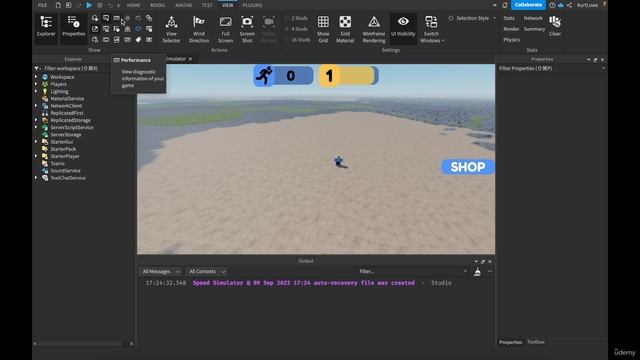
Task: Click the New file icon
Action: 58,5
